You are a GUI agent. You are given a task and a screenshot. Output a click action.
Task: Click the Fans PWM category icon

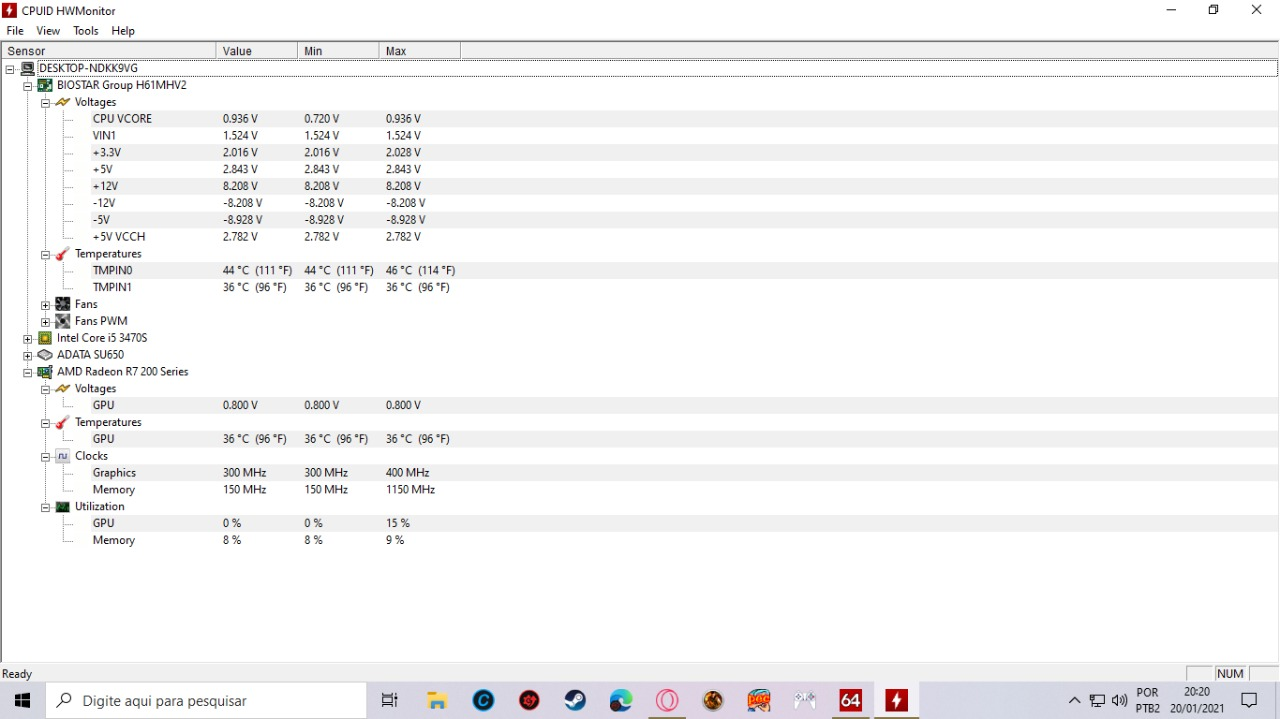coord(63,321)
